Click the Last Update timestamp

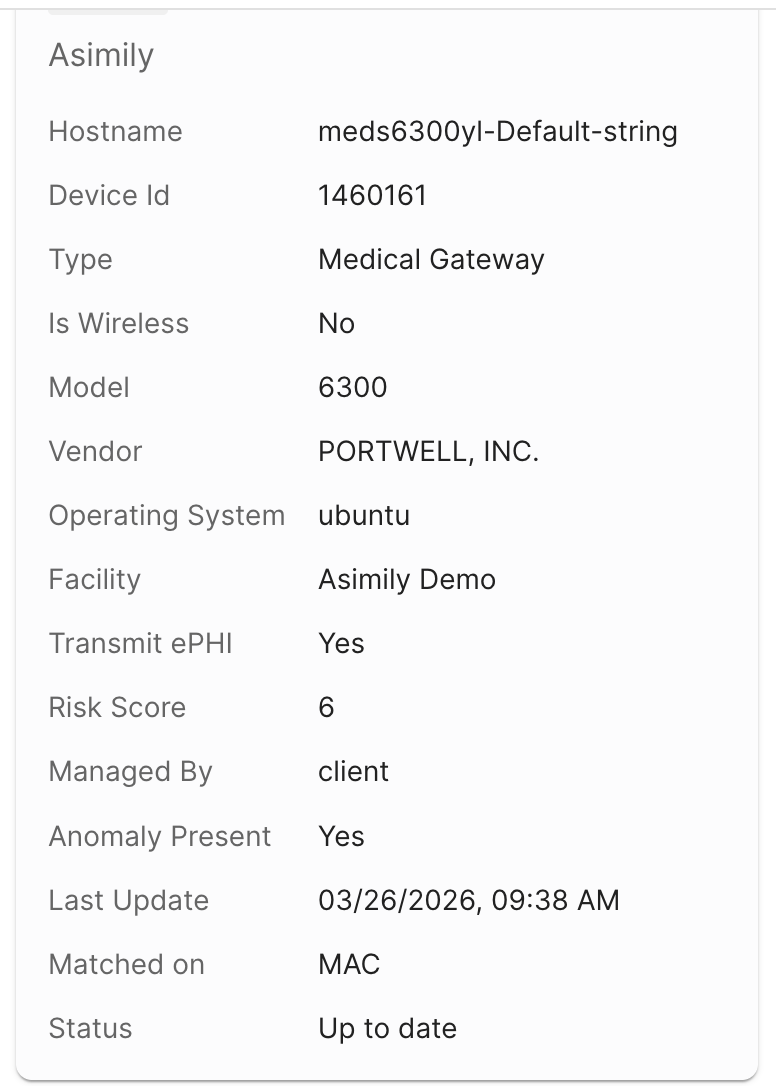pyautogui.click(x=469, y=900)
